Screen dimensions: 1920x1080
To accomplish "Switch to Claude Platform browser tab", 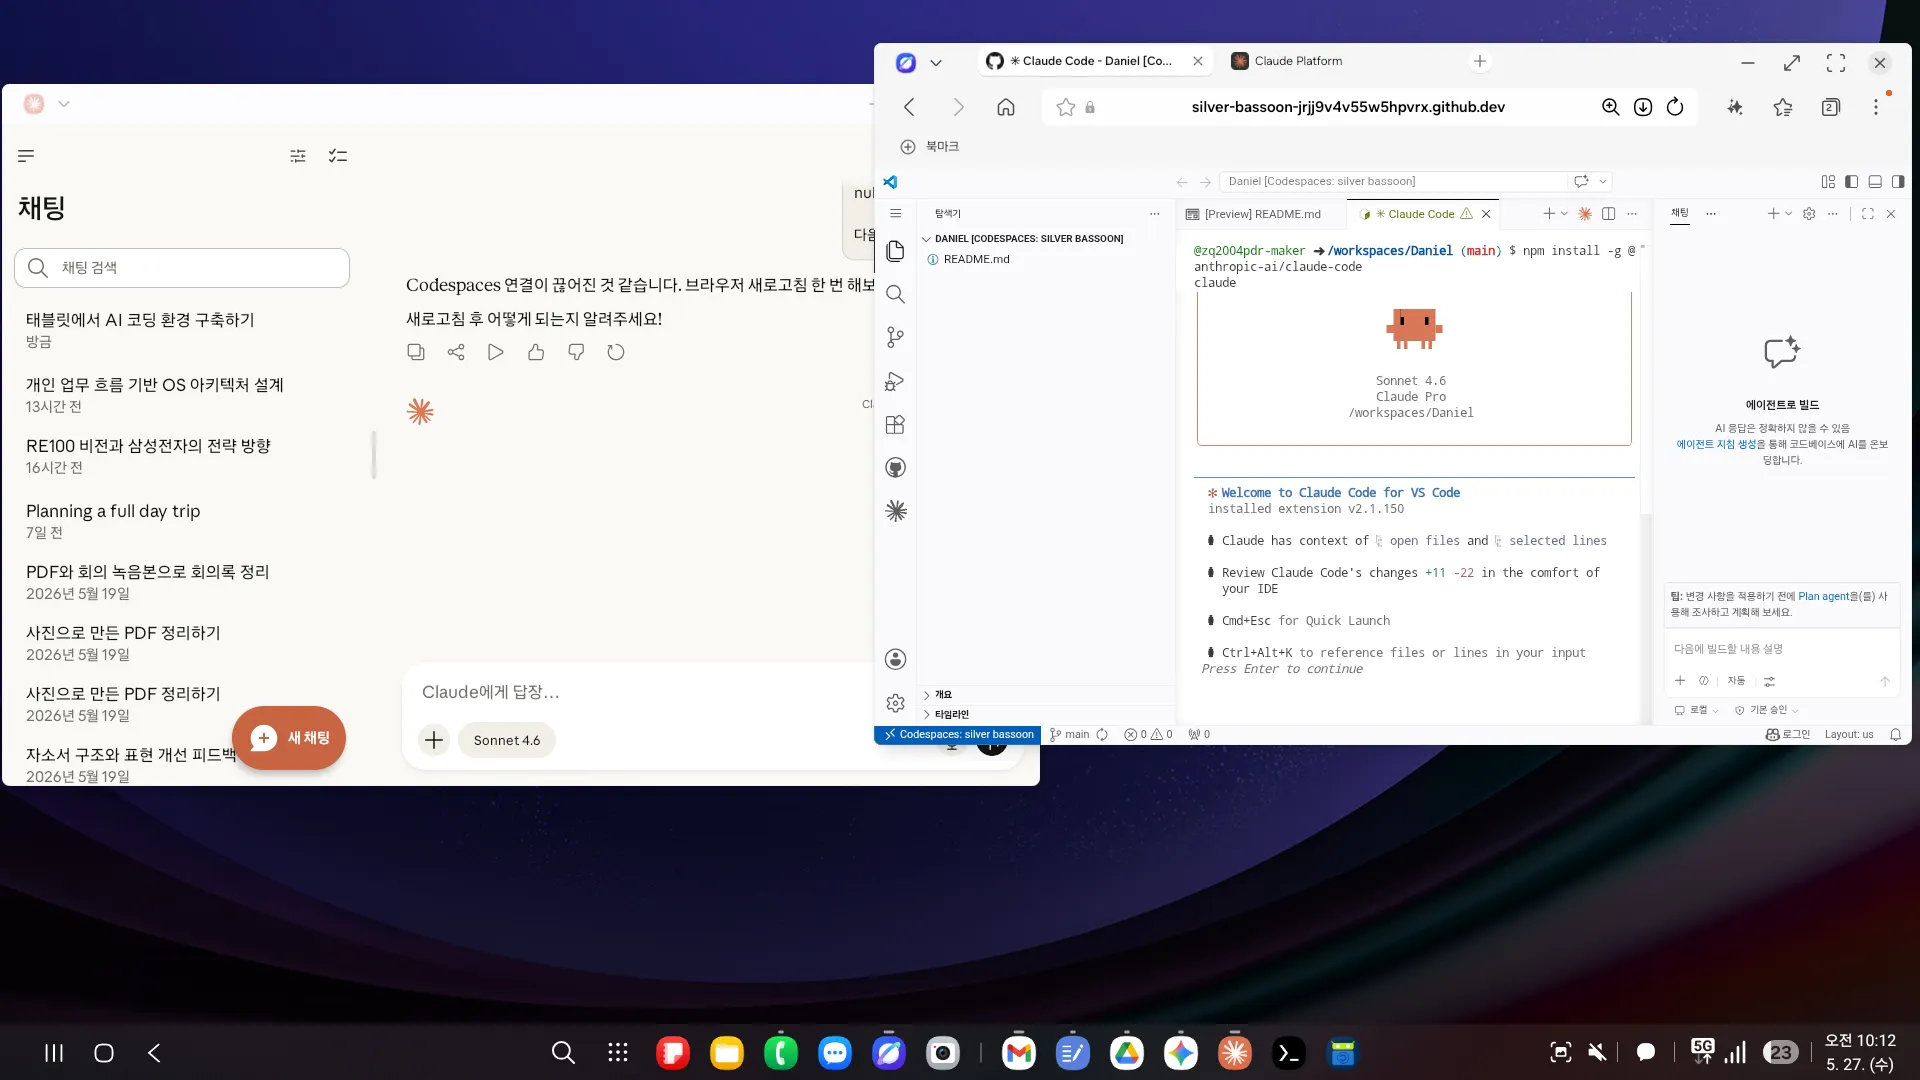I will click(x=1297, y=61).
